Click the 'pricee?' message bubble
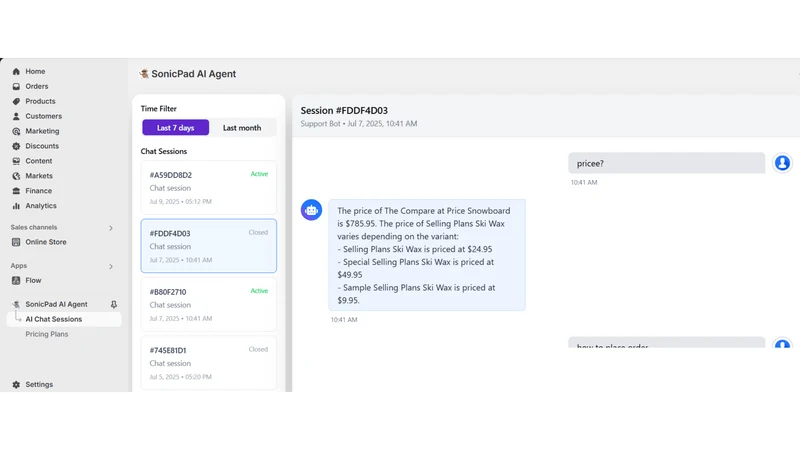The image size is (800, 450). (666, 163)
